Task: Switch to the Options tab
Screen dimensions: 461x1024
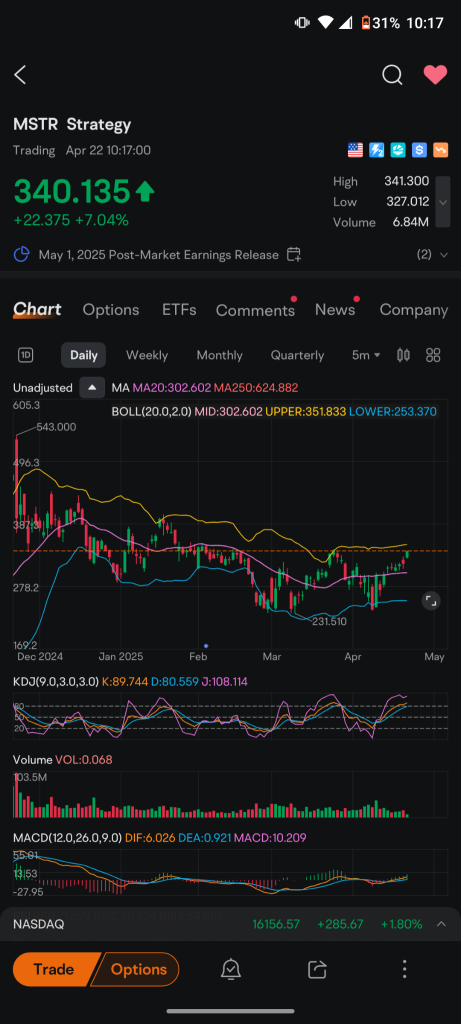Action: point(111,310)
